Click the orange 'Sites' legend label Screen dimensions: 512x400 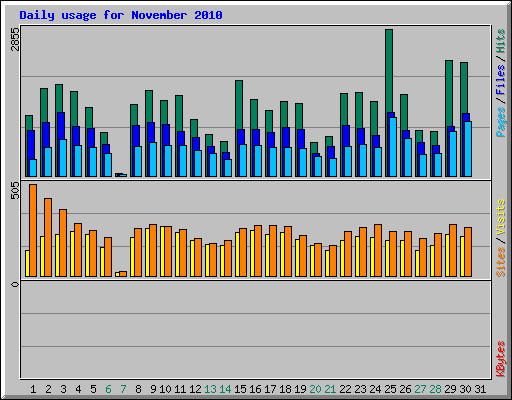pos(500,262)
